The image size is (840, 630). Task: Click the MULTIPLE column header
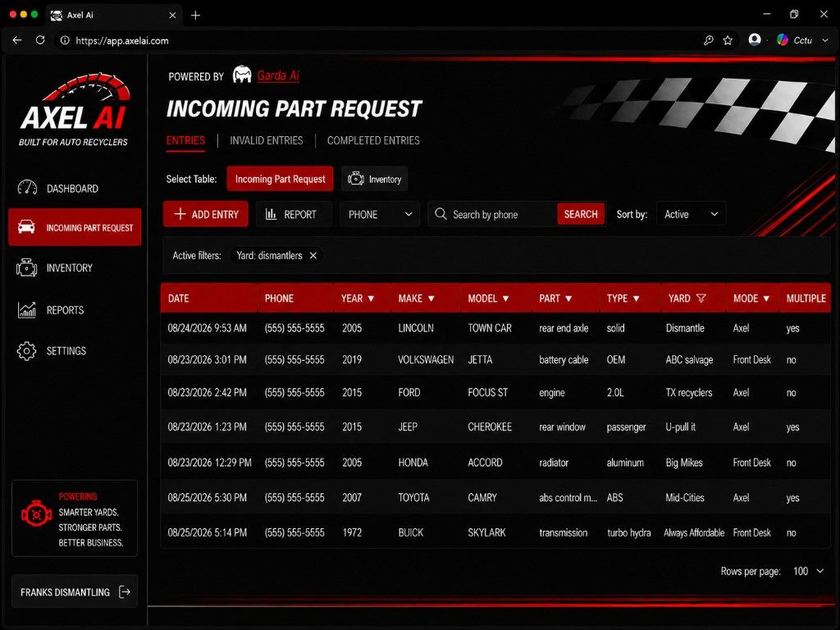(x=806, y=298)
